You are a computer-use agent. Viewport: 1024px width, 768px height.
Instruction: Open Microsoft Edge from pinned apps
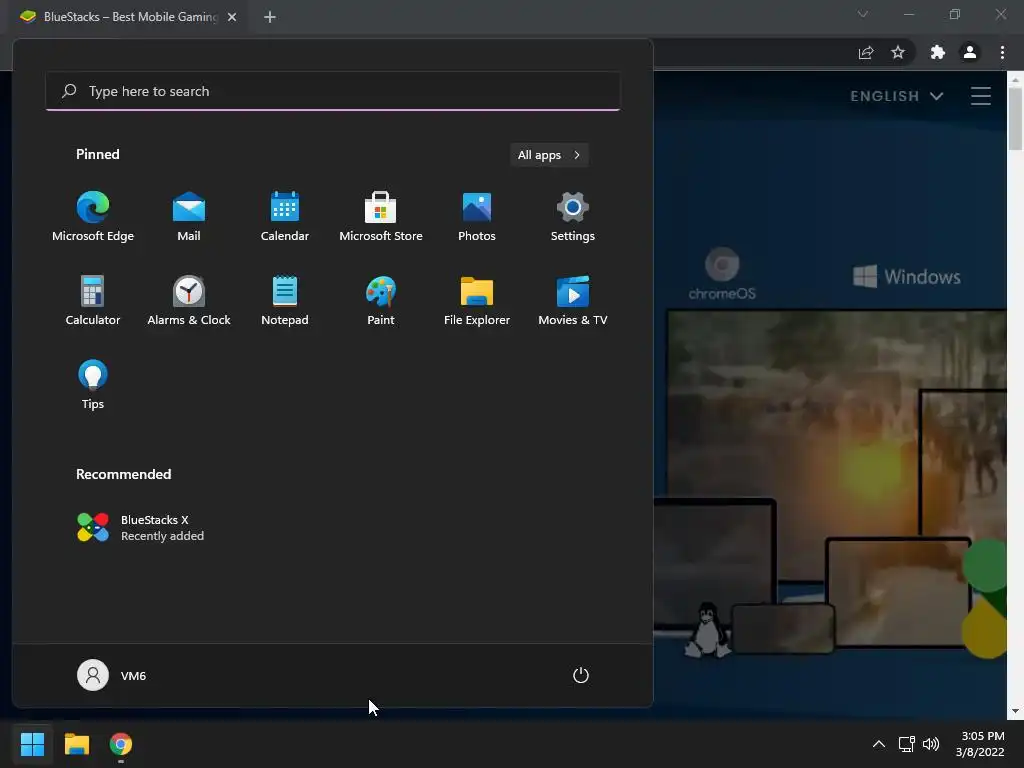click(x=93, y=217)
